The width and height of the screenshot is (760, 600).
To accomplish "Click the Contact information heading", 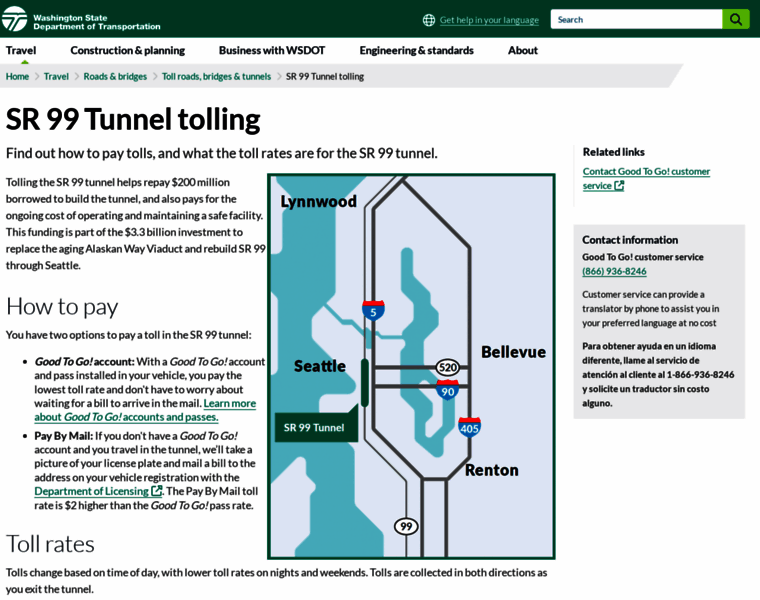I will click(x=630, y=240).
